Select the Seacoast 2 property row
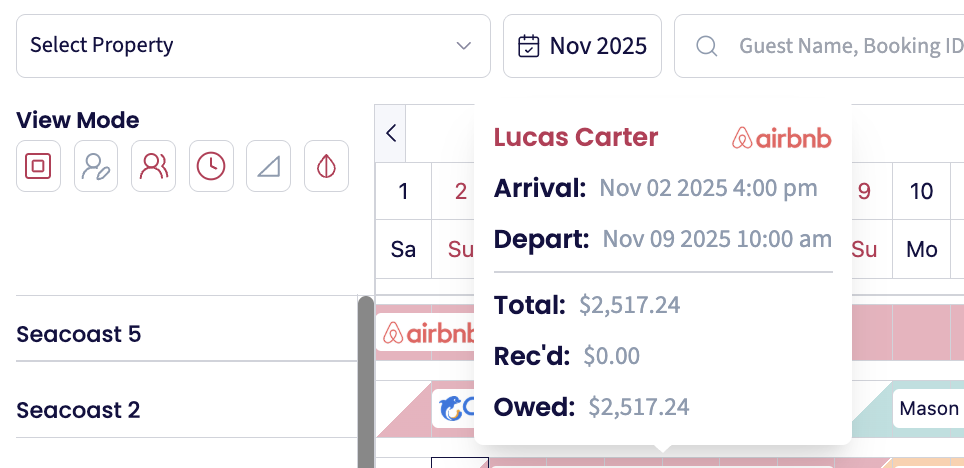Screen dimensions: 964x468 pyautogui.click(x=79, y=410)
